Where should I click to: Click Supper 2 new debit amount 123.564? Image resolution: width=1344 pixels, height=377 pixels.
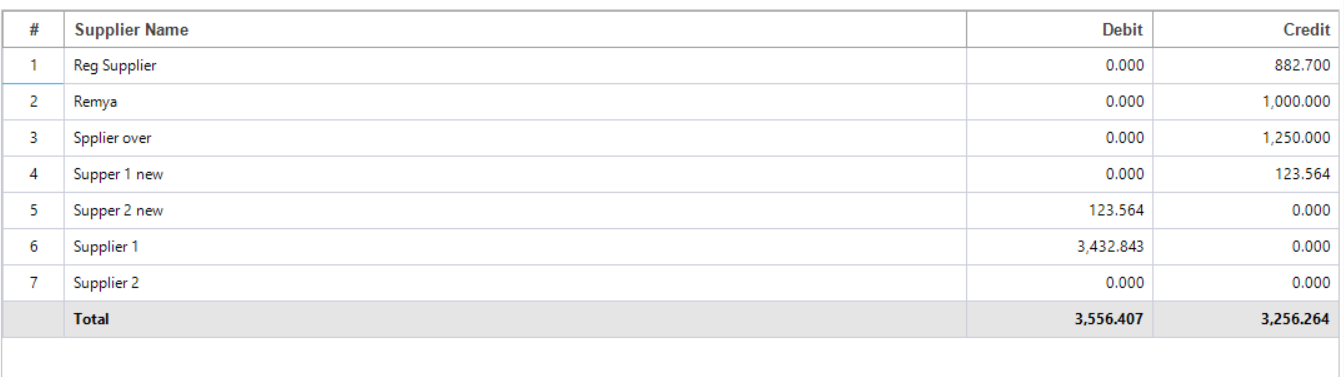(1118, 211)
